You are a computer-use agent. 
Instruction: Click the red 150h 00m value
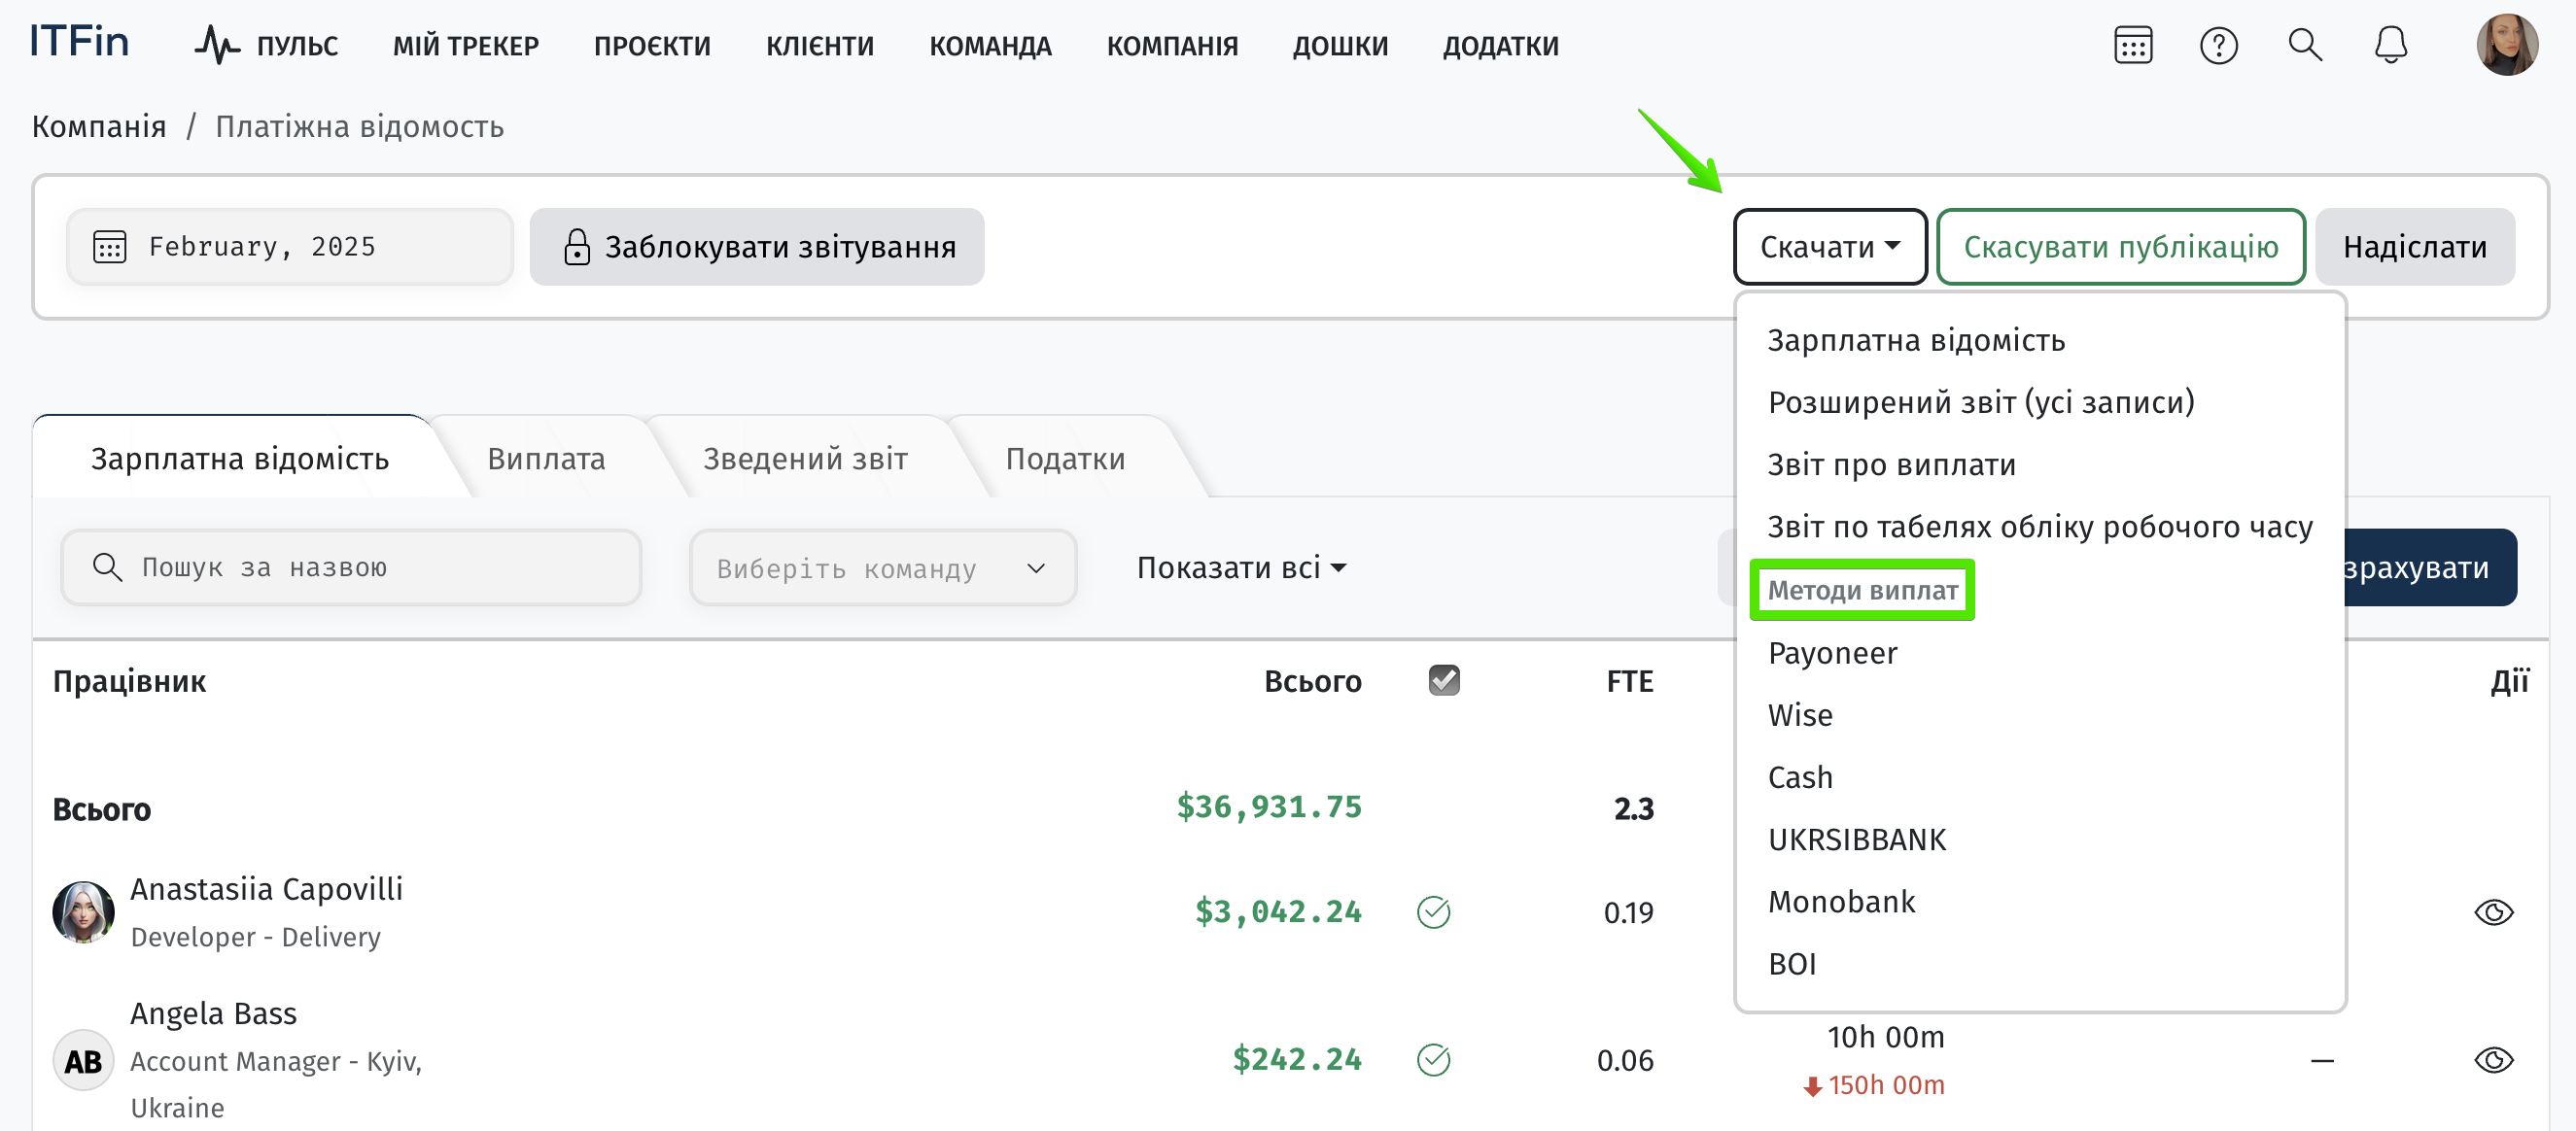[1886, 1084]
